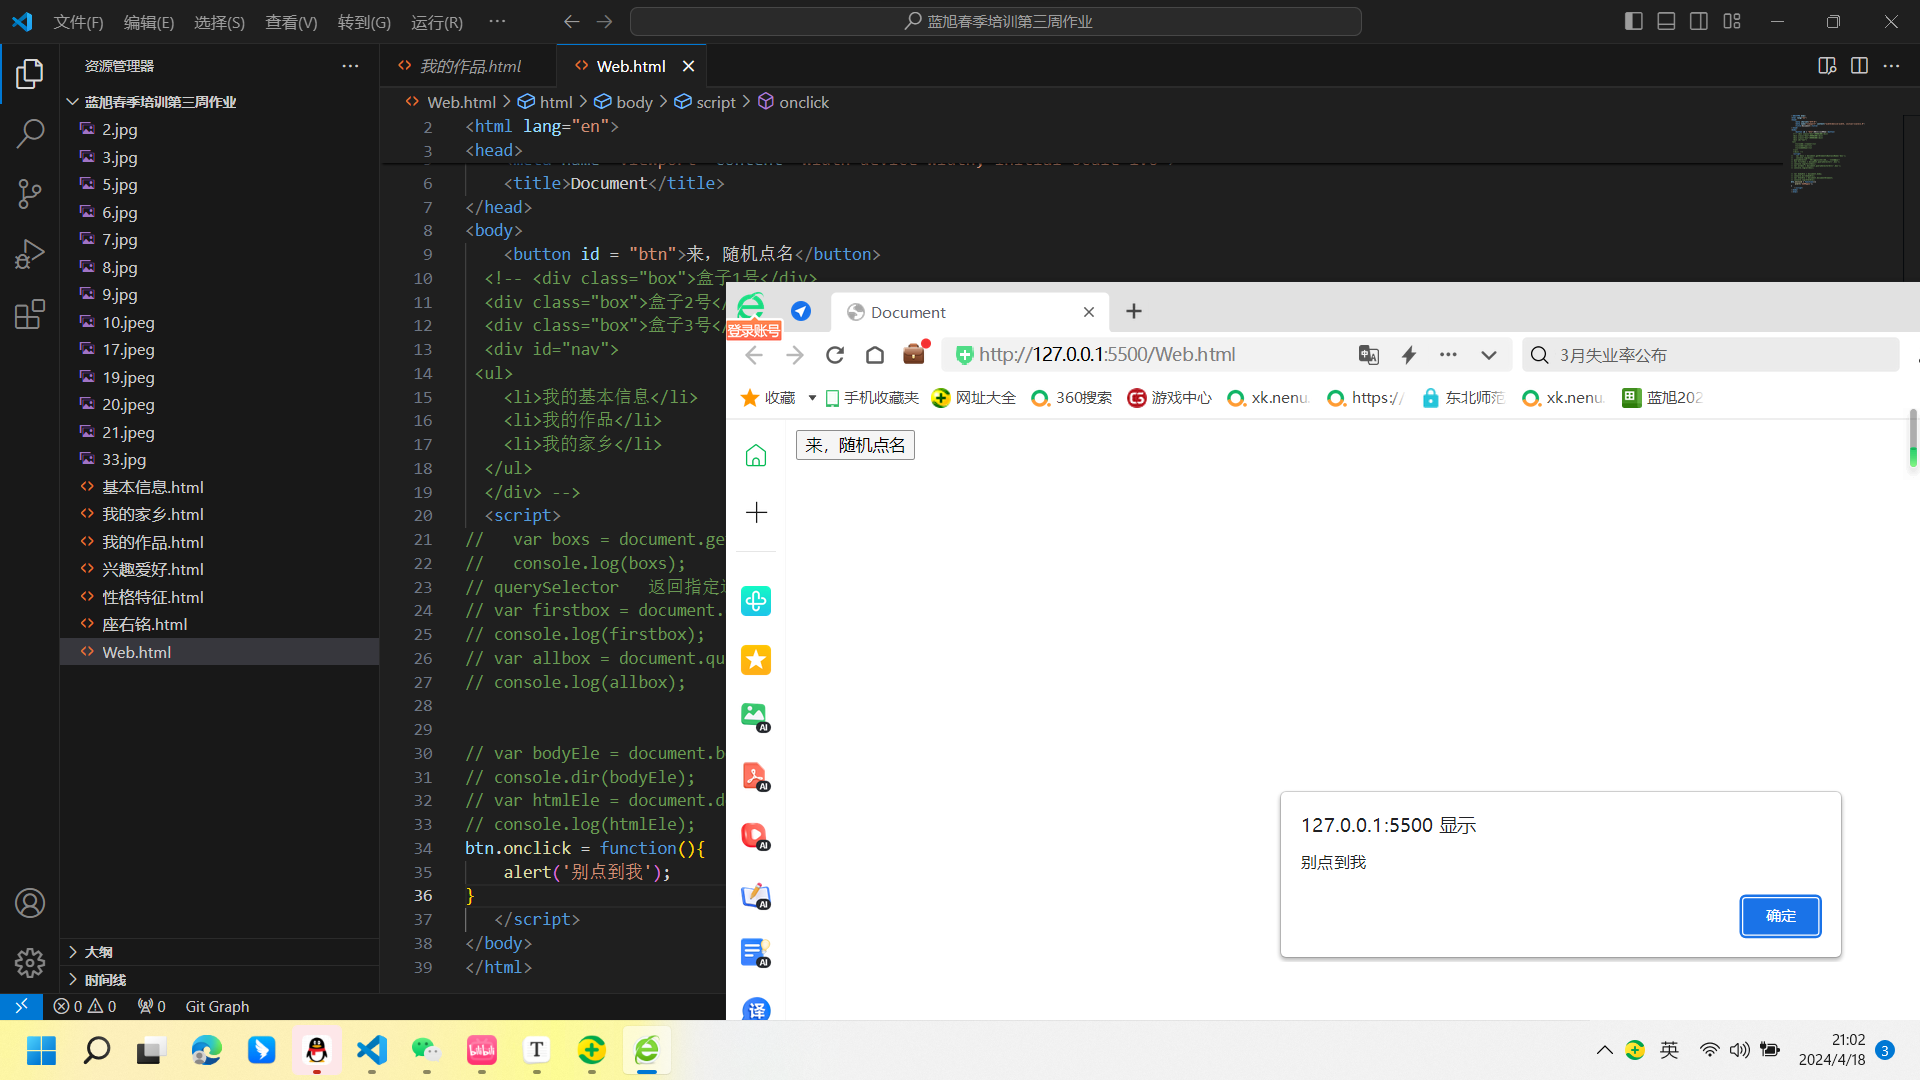This screenshot has width=1920, height=1080.
Task: Switch to the 我的作品.html editor tab
Action: tap(467, 66)
